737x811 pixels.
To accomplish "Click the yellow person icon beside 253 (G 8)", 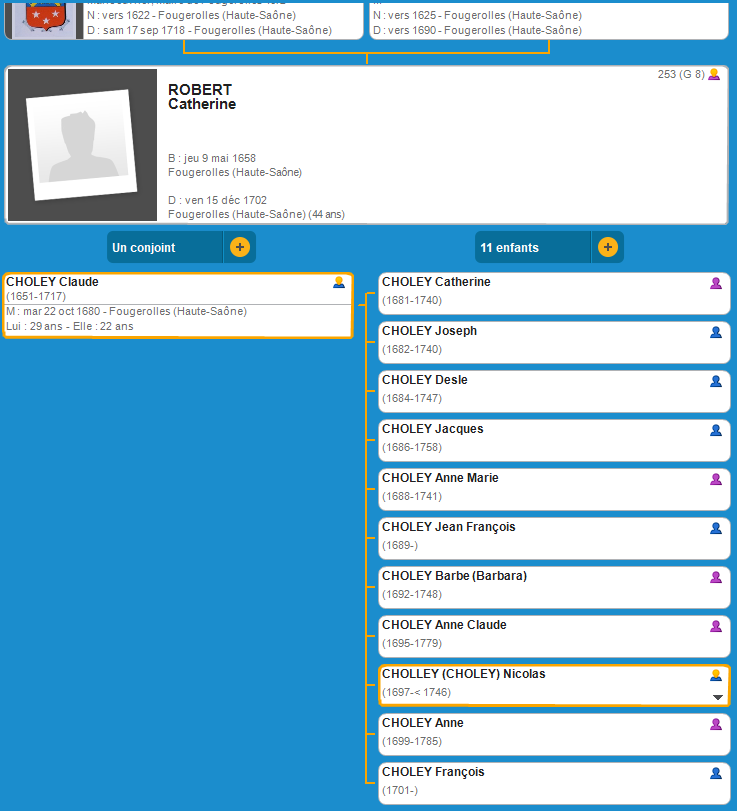I will point(714,74).
